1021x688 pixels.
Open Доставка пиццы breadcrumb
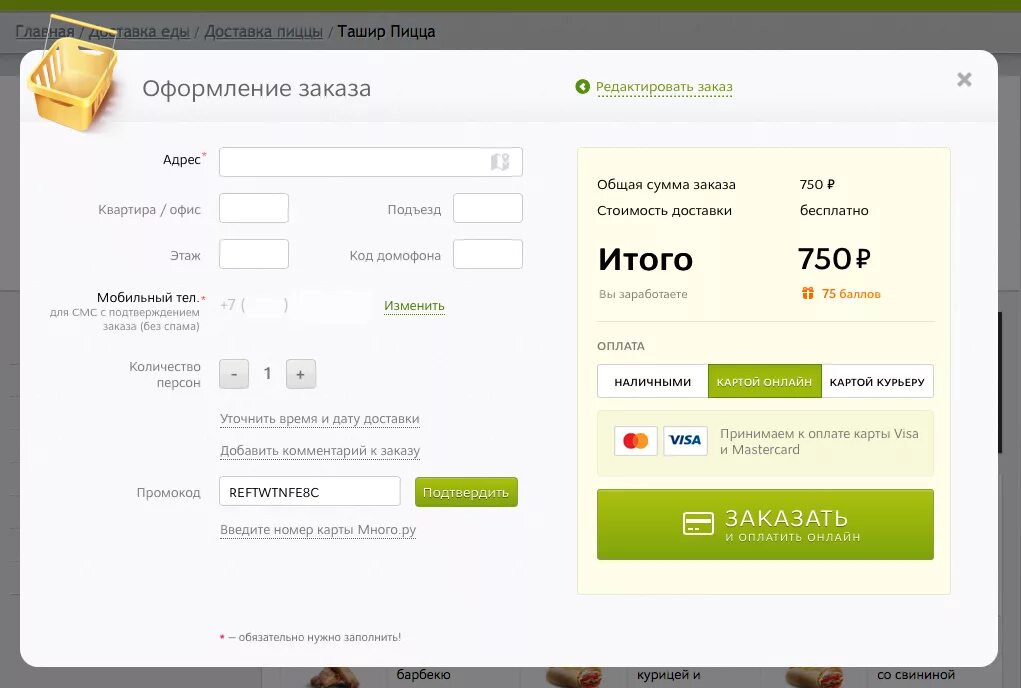coord(264,31)
